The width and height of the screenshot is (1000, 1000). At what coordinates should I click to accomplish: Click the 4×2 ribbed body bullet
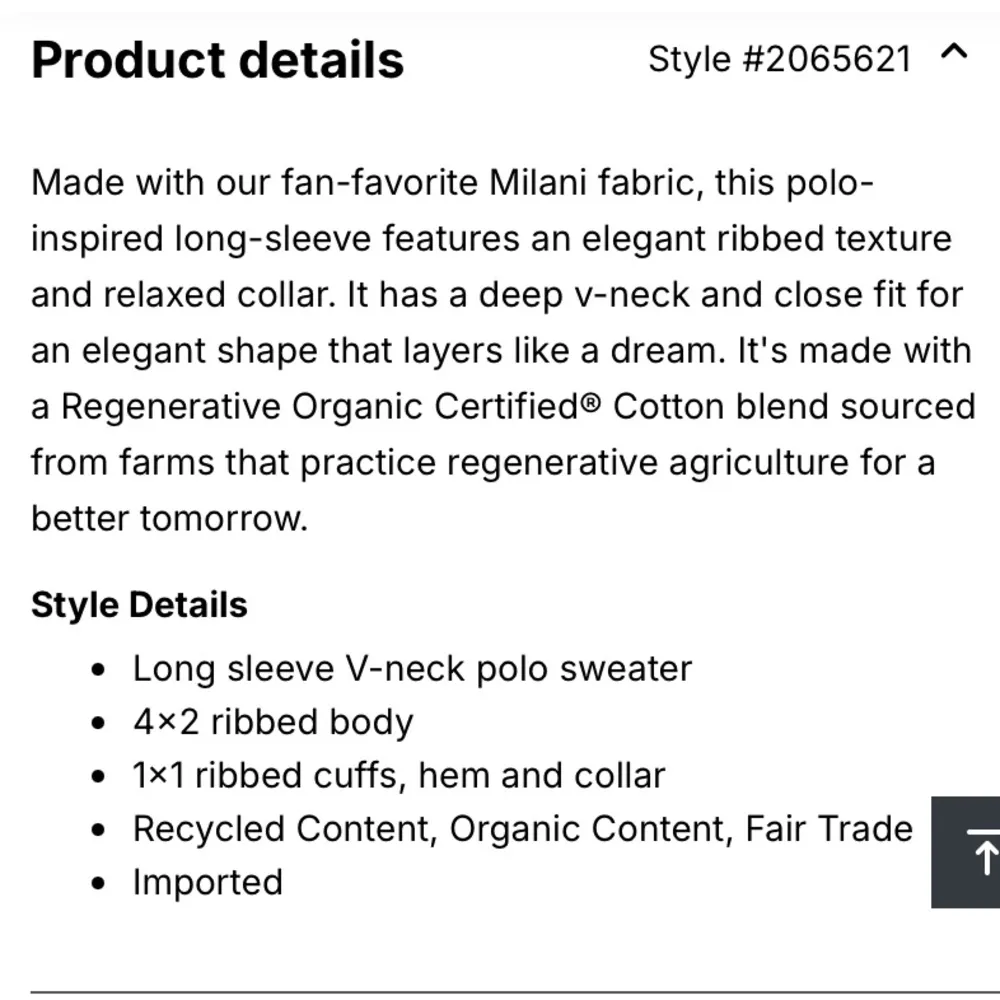click(x=272, y=721)
